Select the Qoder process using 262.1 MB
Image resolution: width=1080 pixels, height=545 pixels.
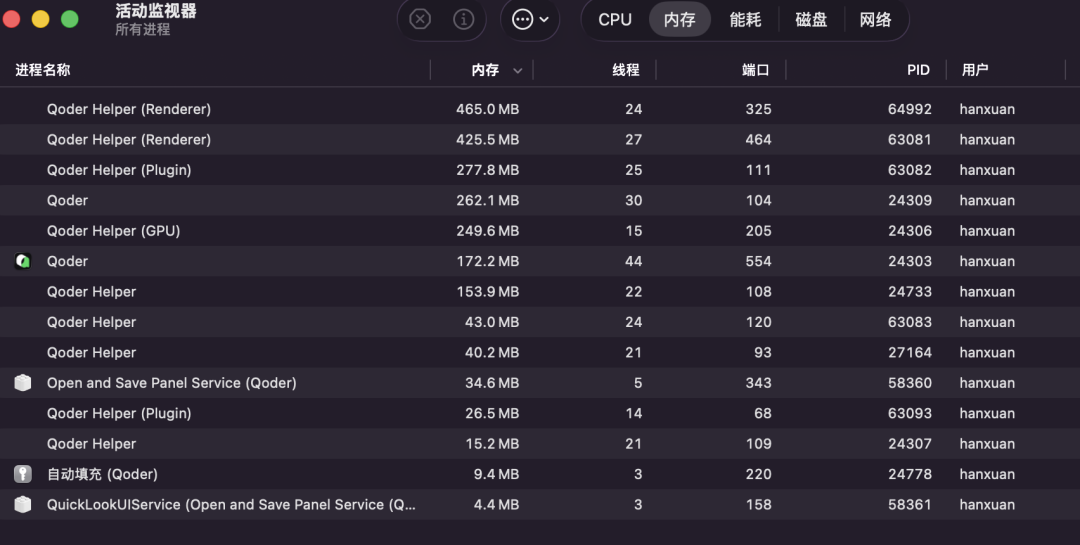click(x=540, y=200)
